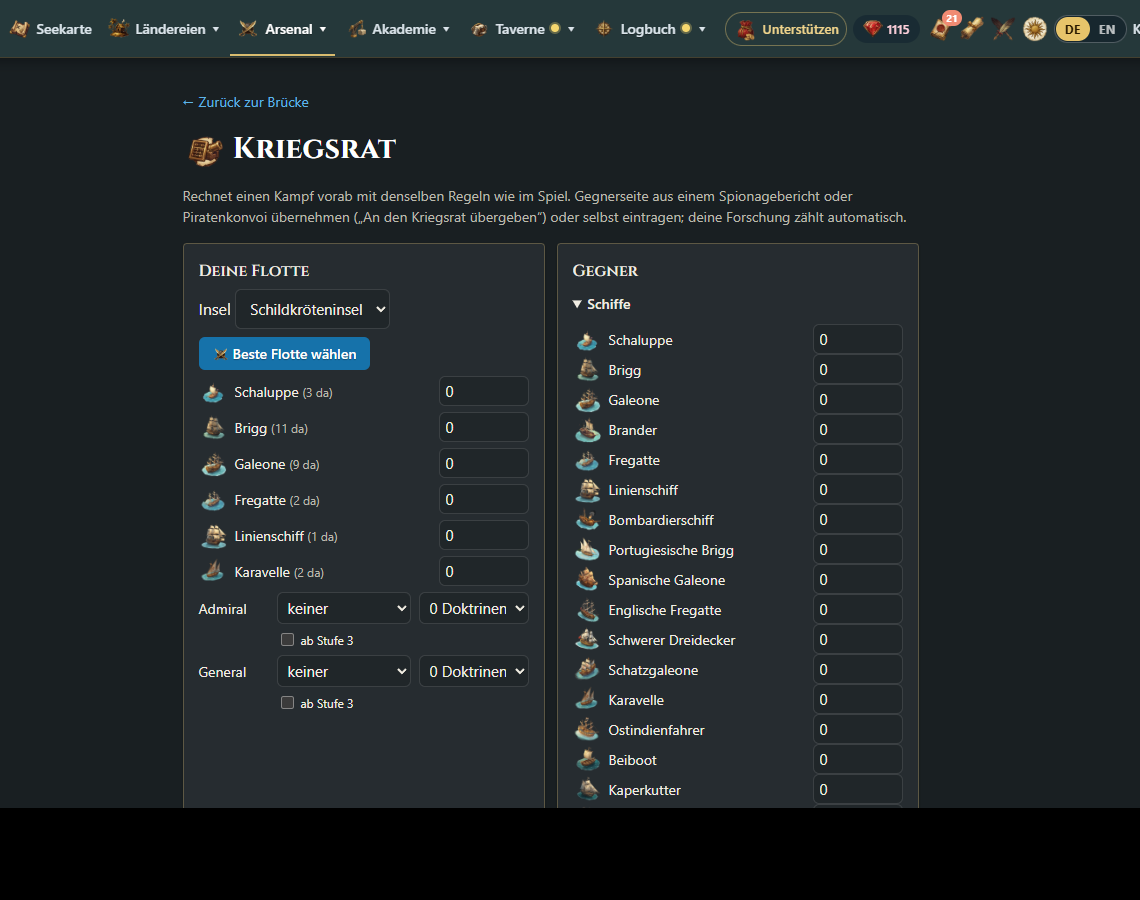Click the 'Englische Fregatte' label

pyautogui.click(x=665, y=611)
